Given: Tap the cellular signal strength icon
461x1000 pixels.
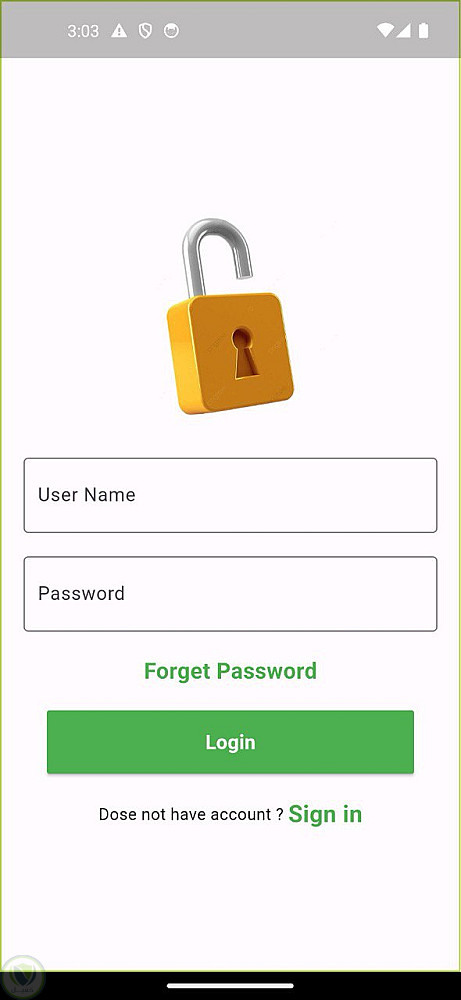Looking at the screenshot, I should pyautogui.click(x=403, y=31).
